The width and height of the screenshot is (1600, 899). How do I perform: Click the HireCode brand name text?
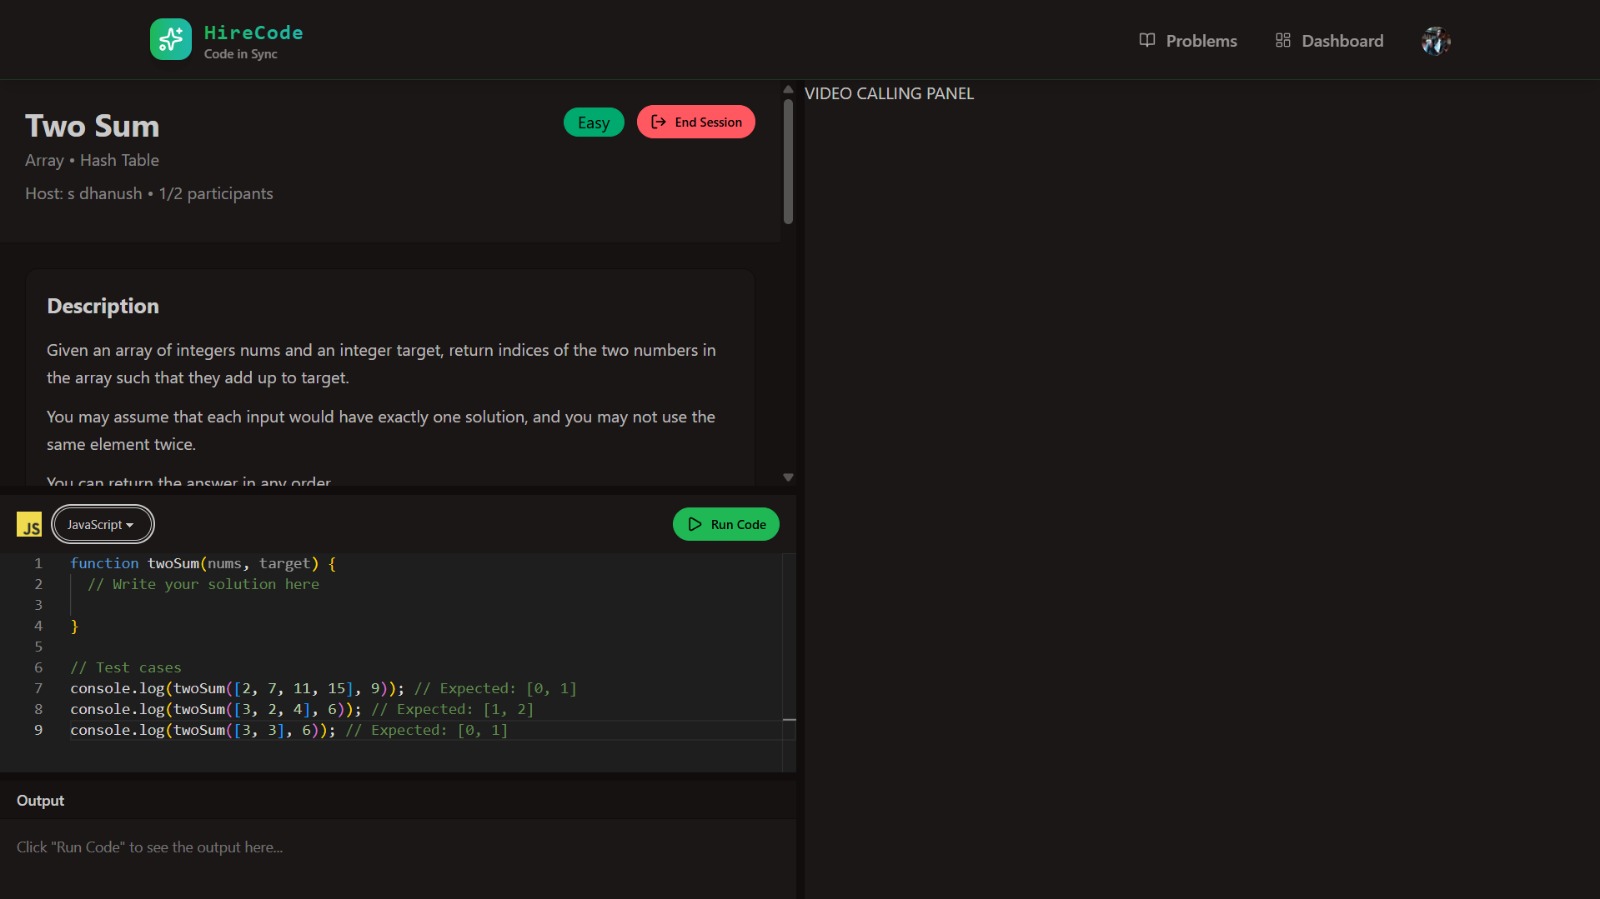253,32
